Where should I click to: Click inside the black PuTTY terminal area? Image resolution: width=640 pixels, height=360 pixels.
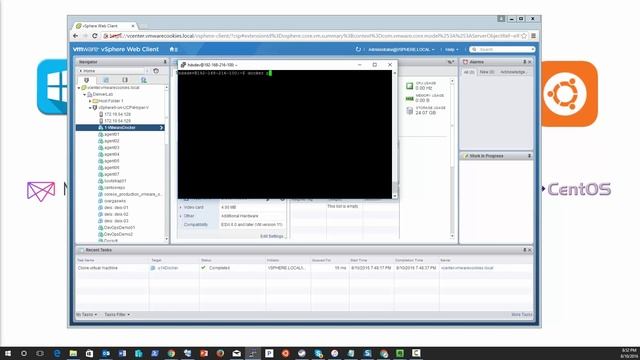(284, 134)
